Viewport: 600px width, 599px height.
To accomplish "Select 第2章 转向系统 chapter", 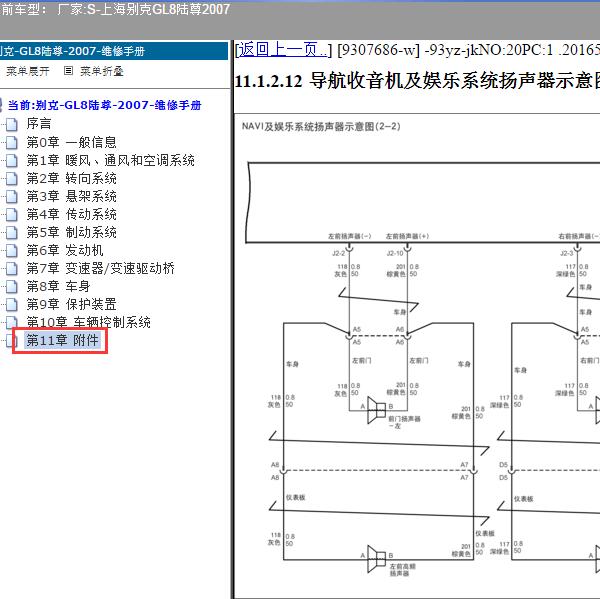I will 72,178.
